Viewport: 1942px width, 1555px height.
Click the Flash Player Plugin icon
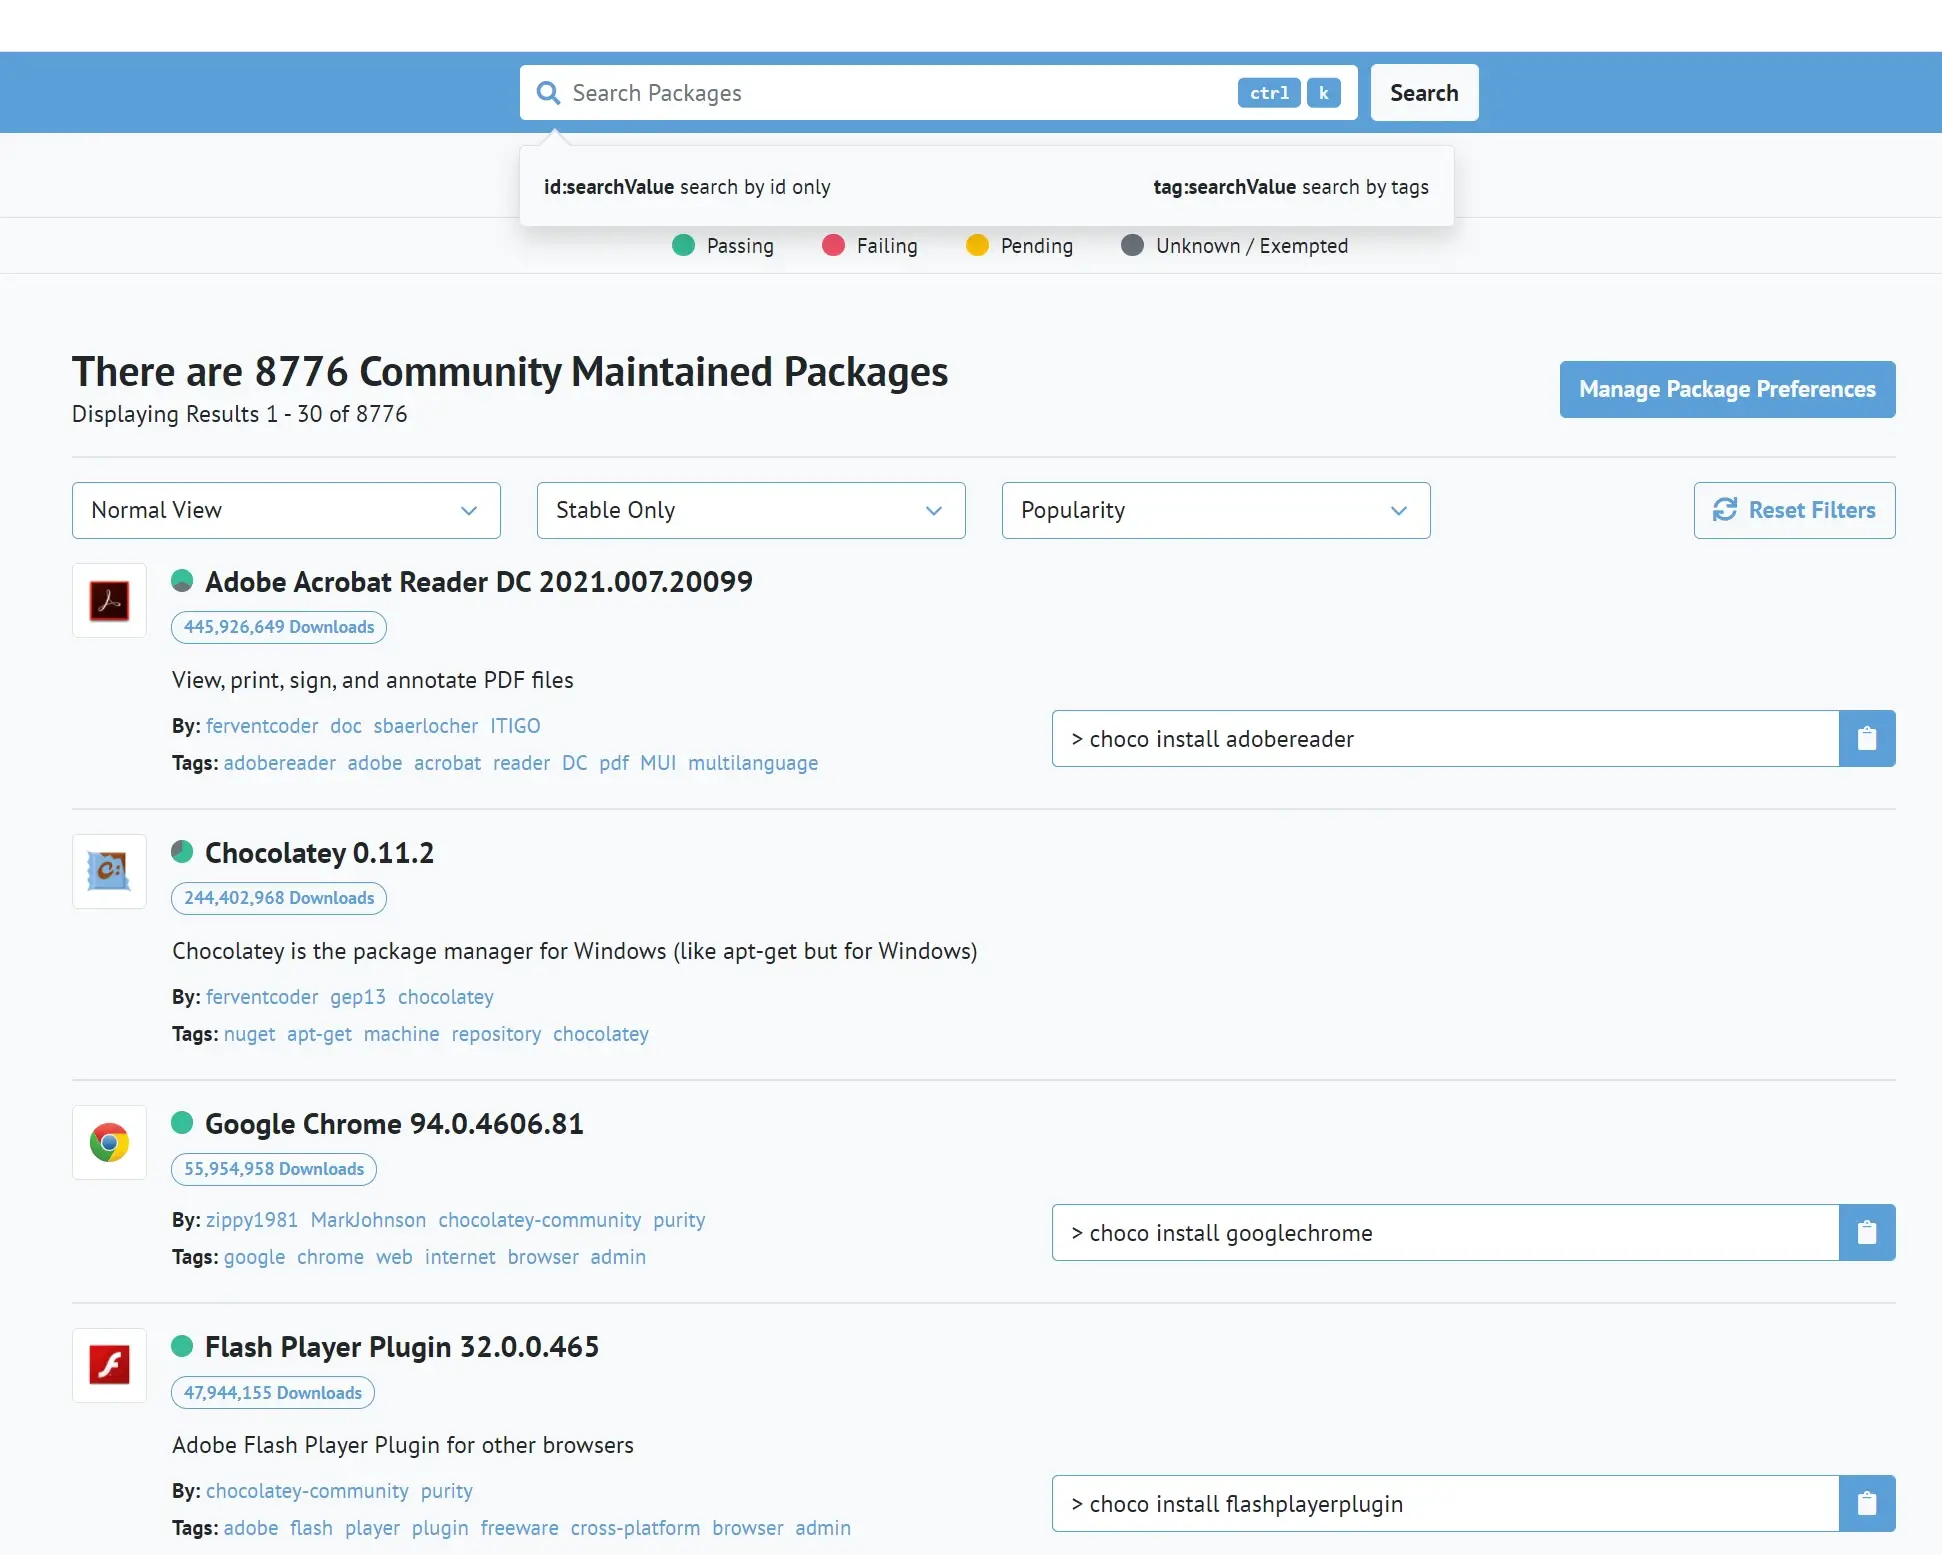[x=109, y=1365]
